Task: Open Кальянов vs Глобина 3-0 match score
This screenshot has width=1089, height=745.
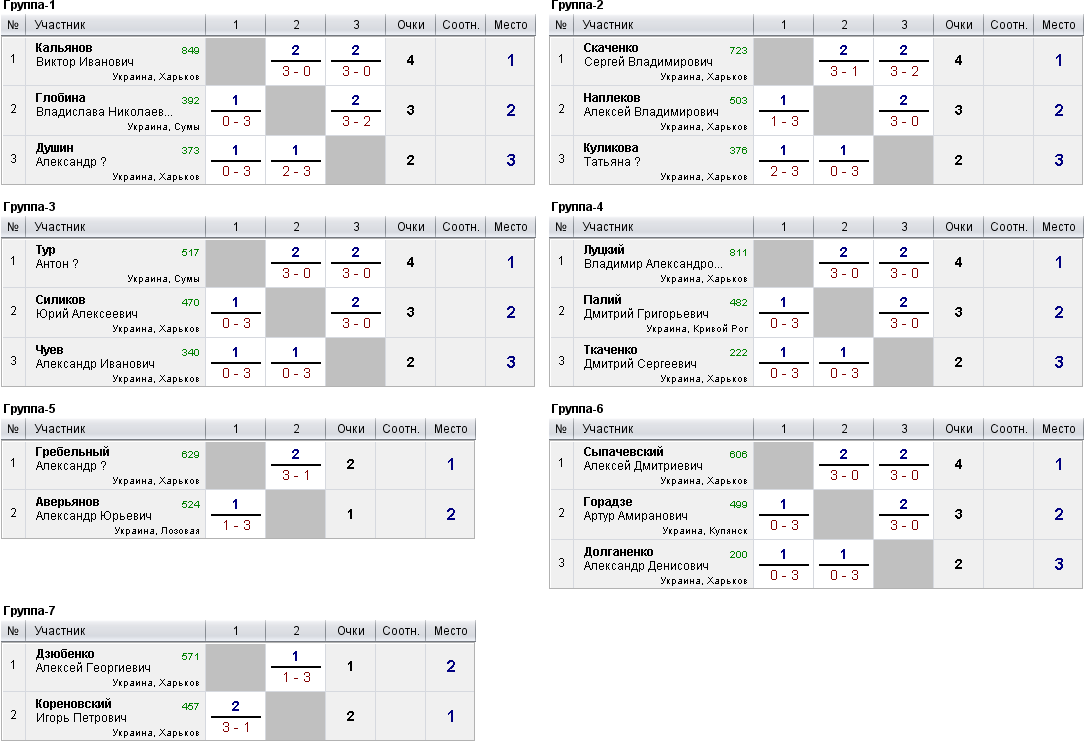Action: coord(296,72)
